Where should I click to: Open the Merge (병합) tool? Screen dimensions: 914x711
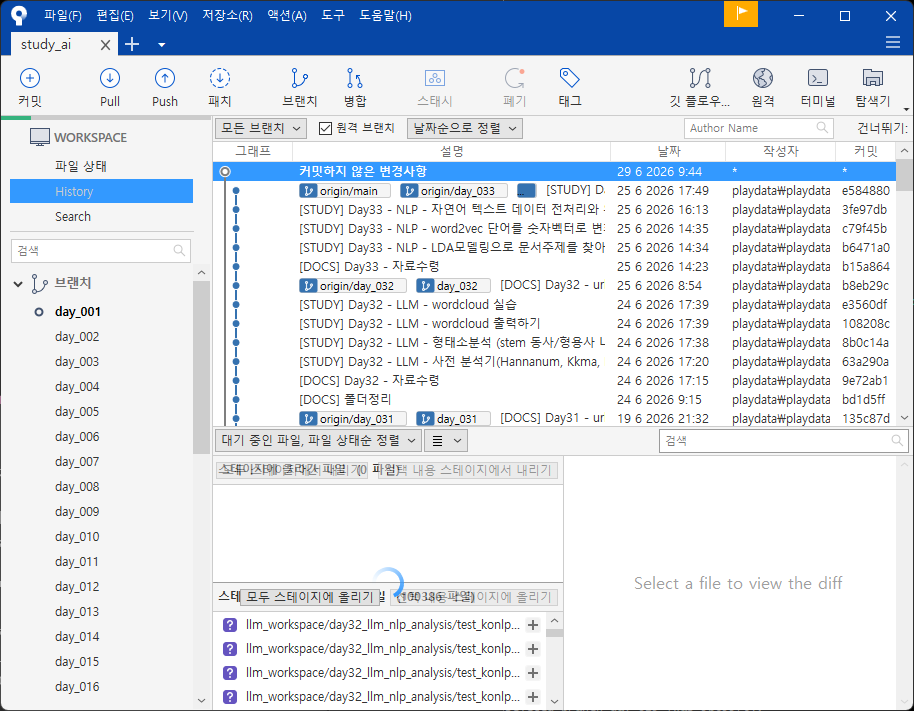tap(354, 78)
